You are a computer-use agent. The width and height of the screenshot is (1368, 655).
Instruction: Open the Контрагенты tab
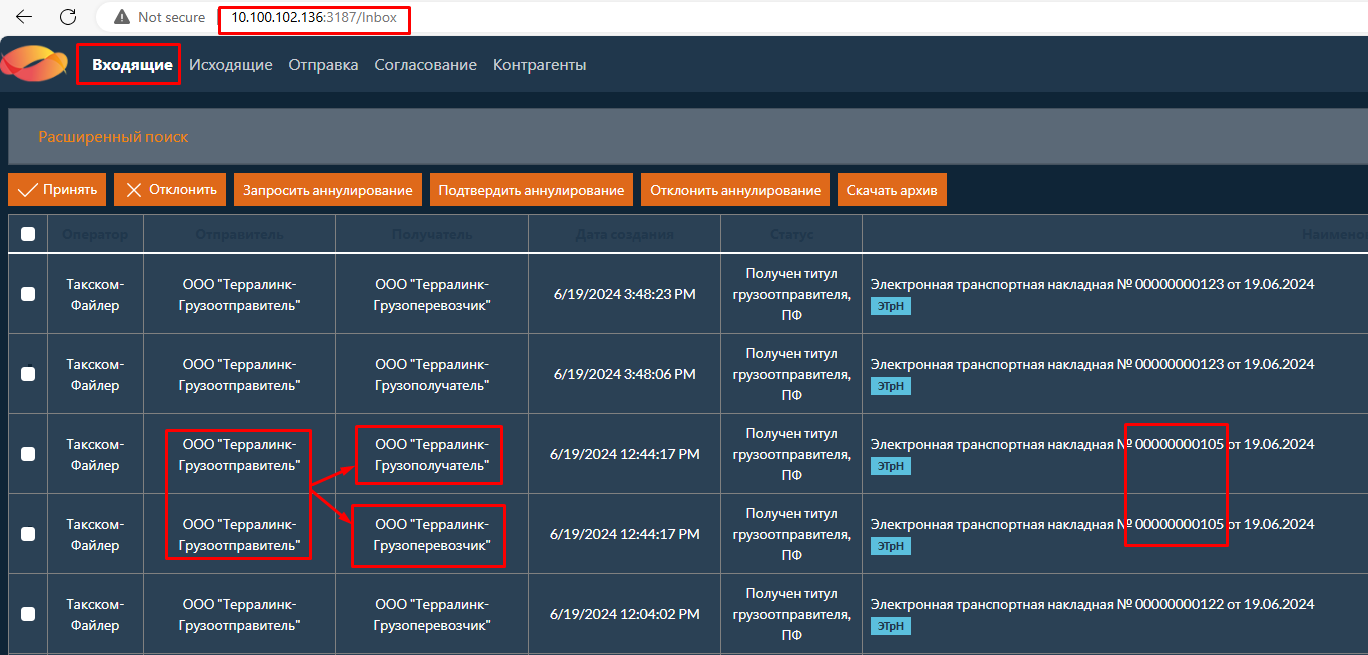(539, 65)
